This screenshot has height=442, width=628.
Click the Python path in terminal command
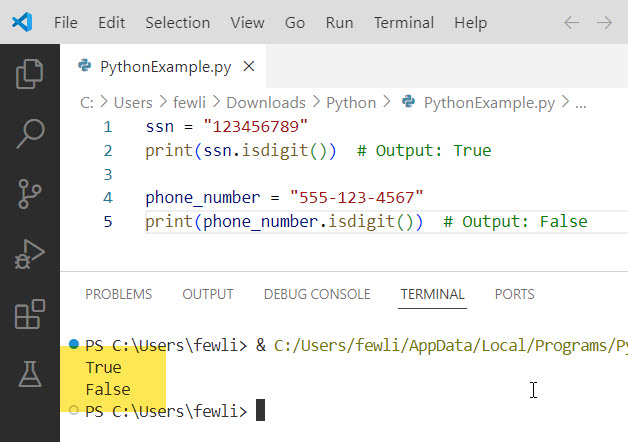(x=451, y=346)
